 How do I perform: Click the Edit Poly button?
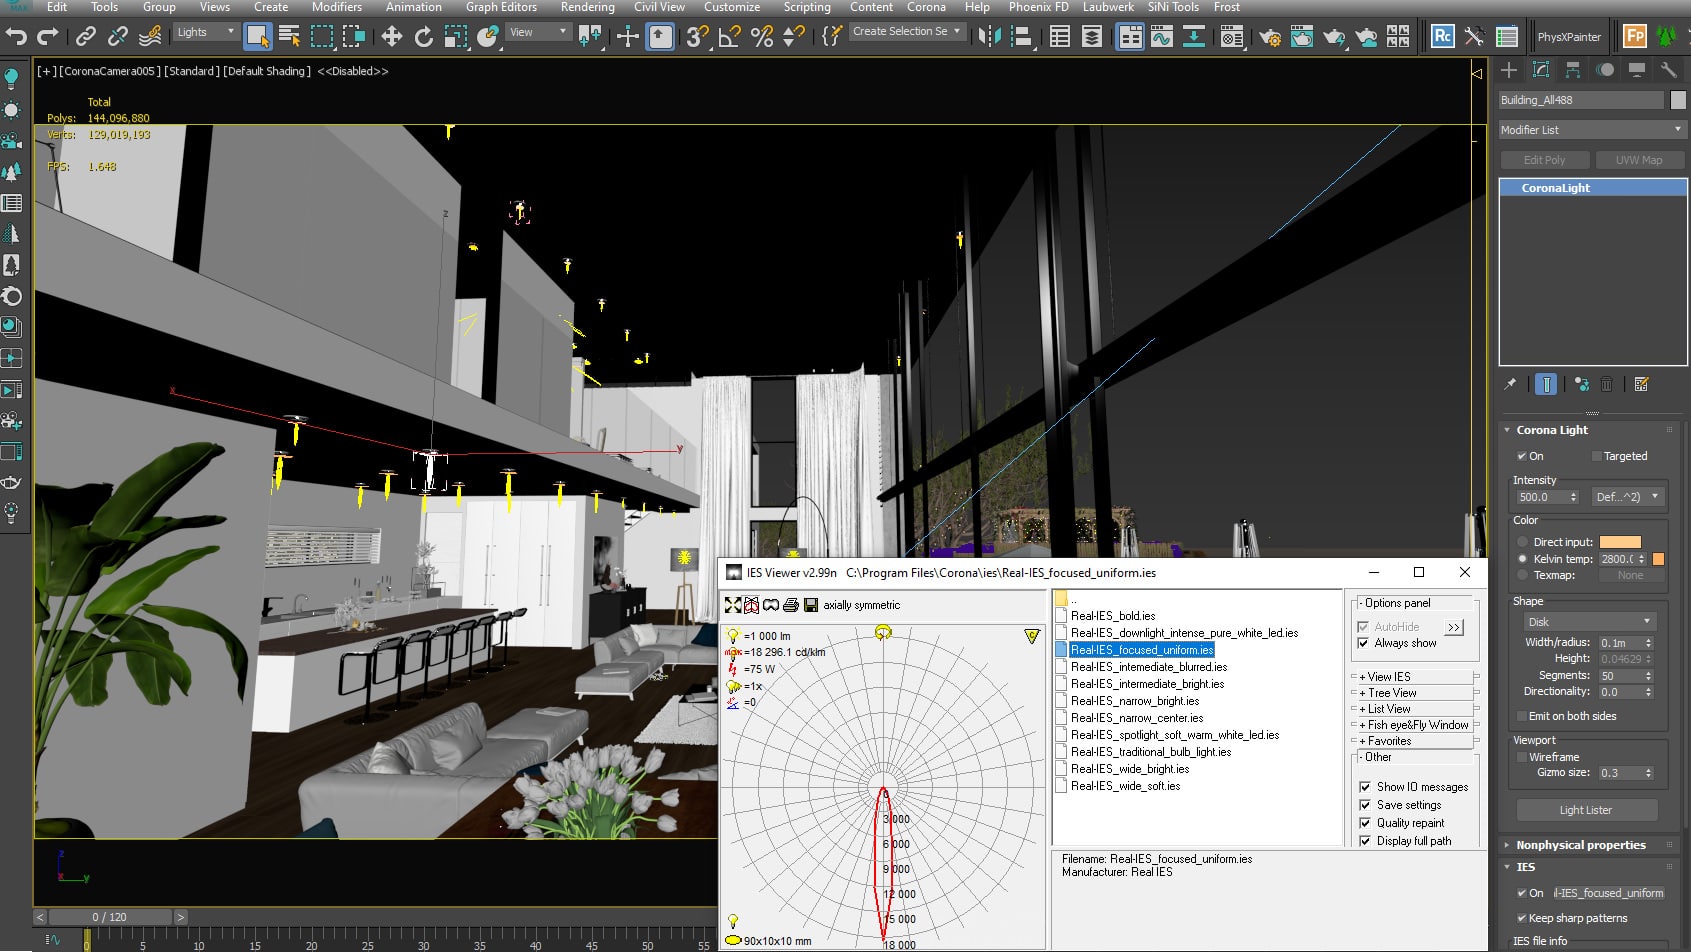pyautogui.click(x=1544, y=160)
